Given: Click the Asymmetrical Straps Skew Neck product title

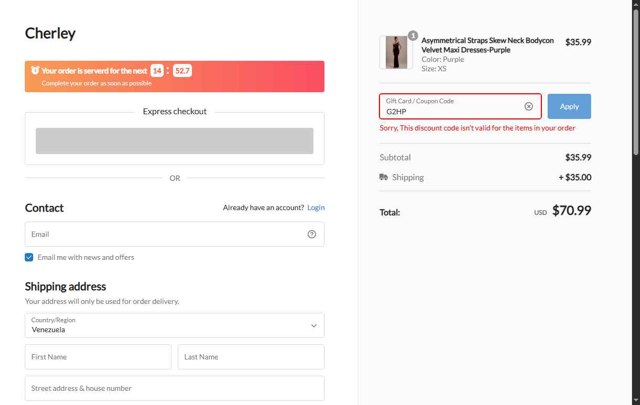Looking at the screenshot, I should [487, 45].
